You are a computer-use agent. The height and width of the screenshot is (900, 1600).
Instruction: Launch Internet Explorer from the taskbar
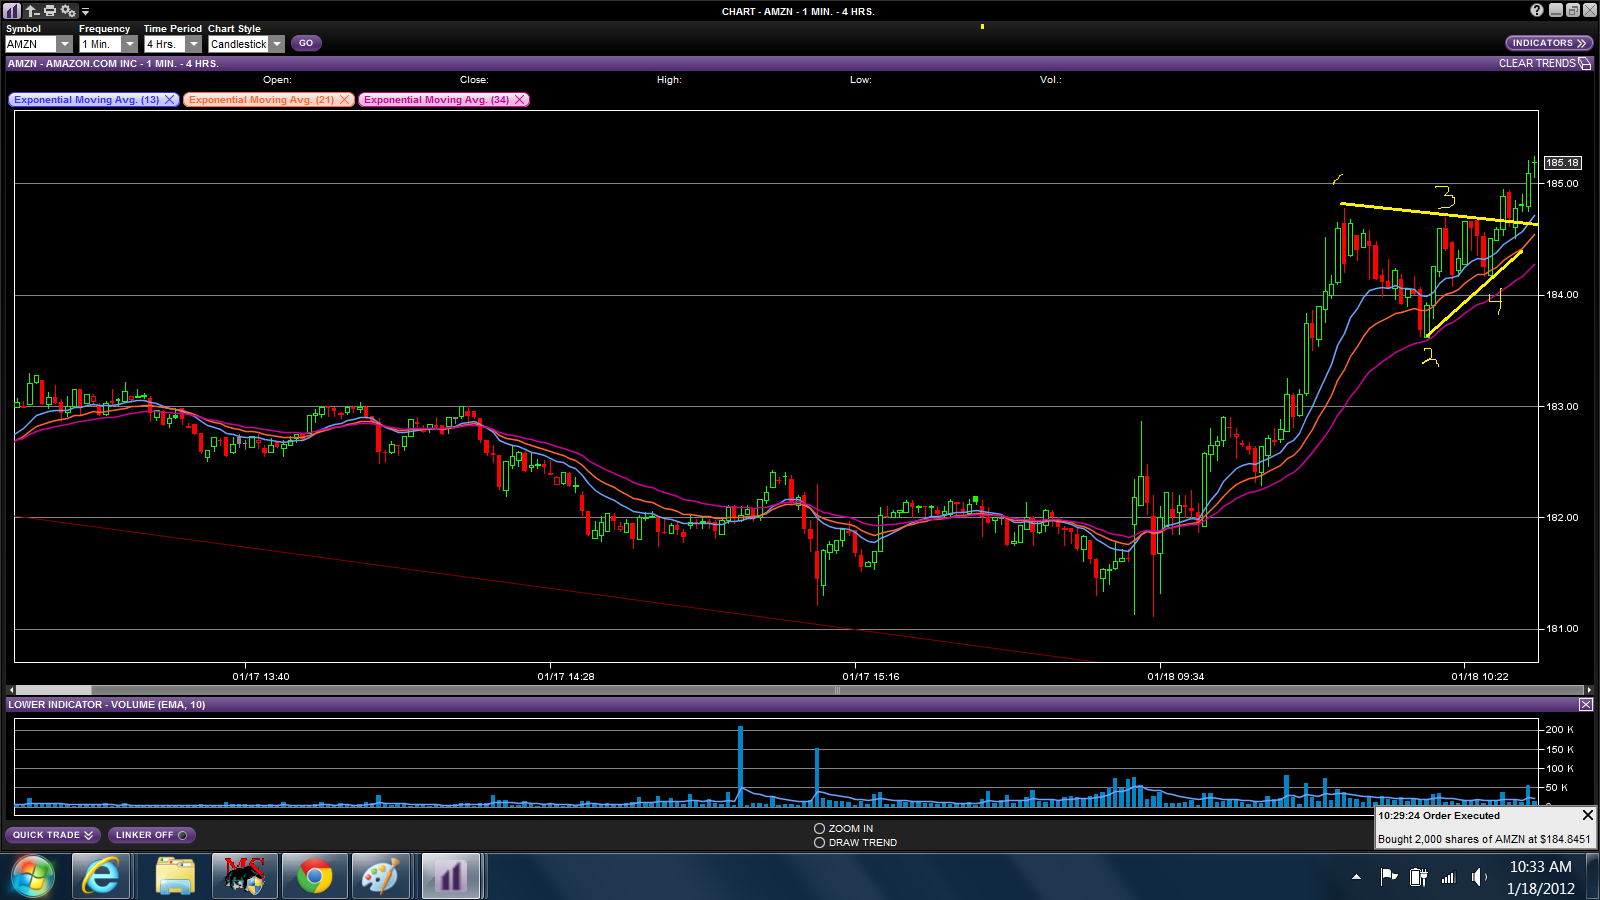pyautogui.click(x=101, y=877)
